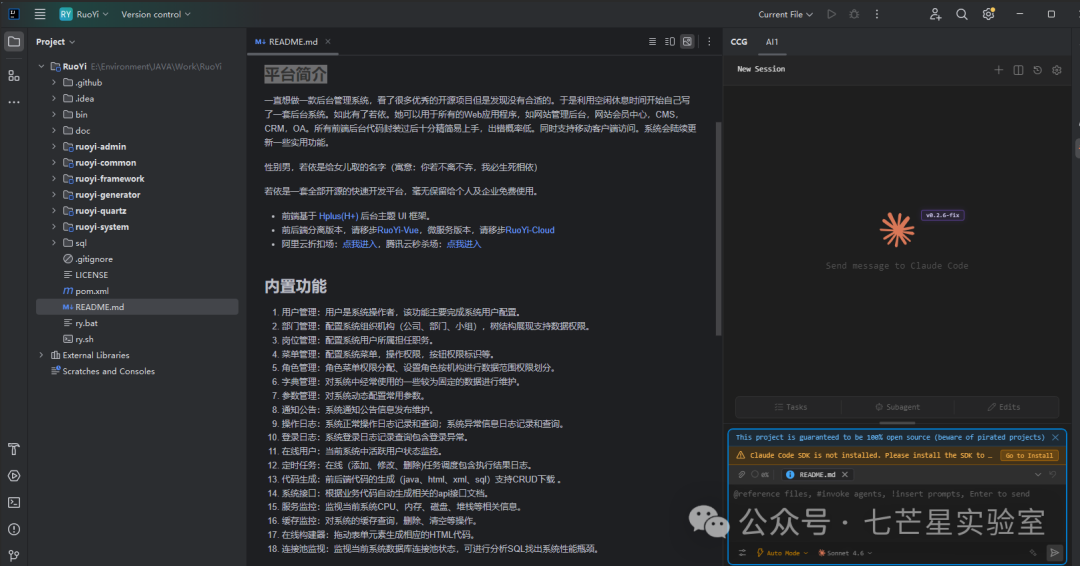
Task: Switch to the AI1 tab
Action: (x=772, y=41)
